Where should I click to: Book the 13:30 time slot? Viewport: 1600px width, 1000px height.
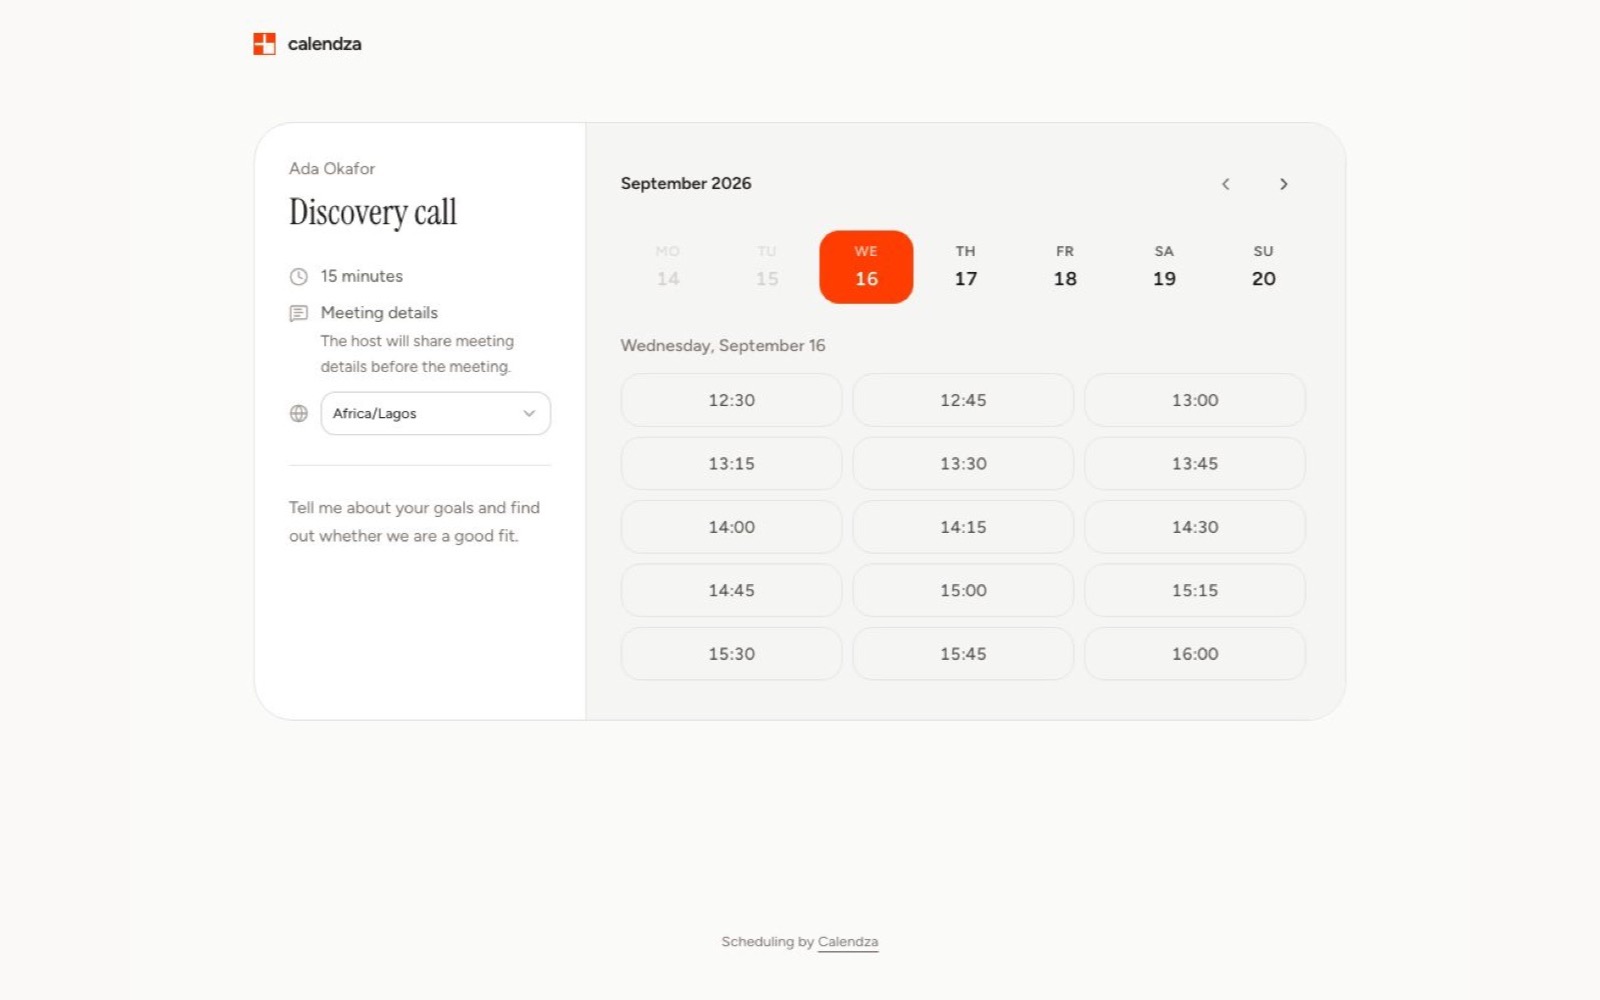click(x=963, y=463)
